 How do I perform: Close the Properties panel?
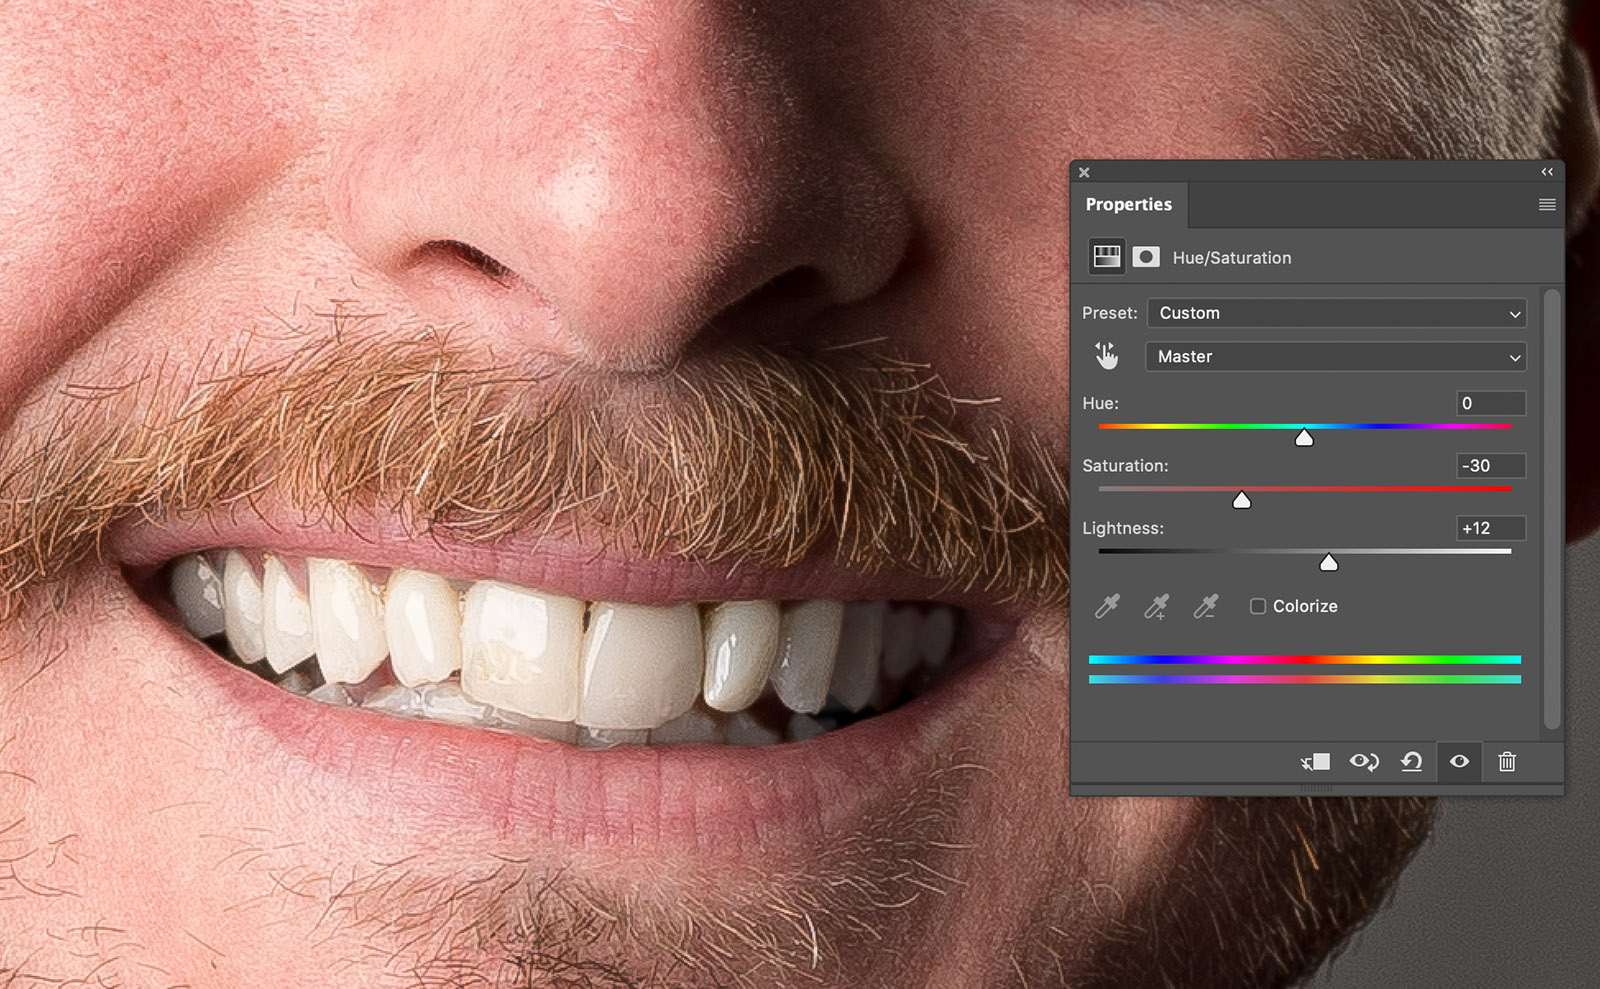pos(1084,172)
